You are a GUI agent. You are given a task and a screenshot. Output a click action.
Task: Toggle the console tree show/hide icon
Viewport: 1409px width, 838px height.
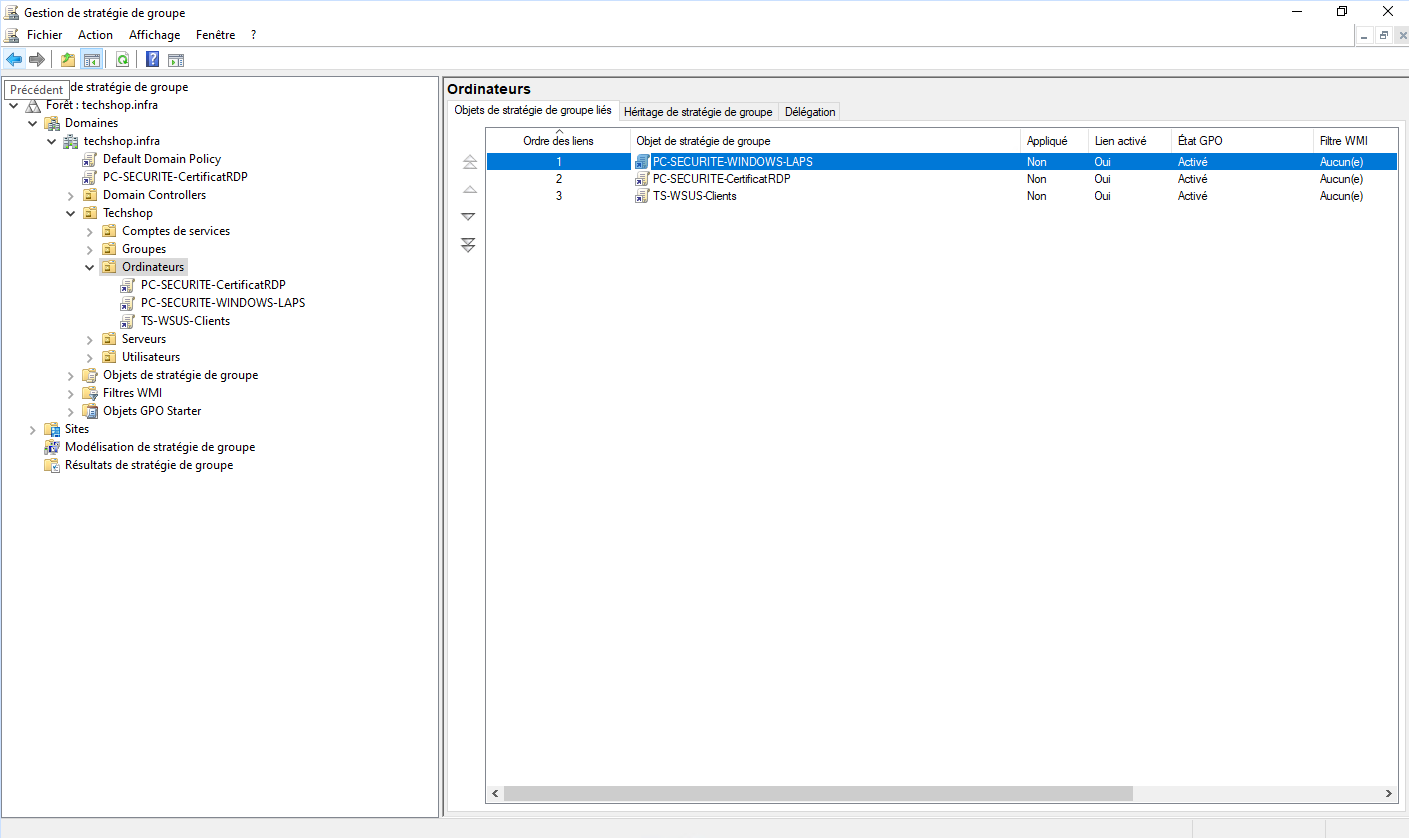(91, 59)
